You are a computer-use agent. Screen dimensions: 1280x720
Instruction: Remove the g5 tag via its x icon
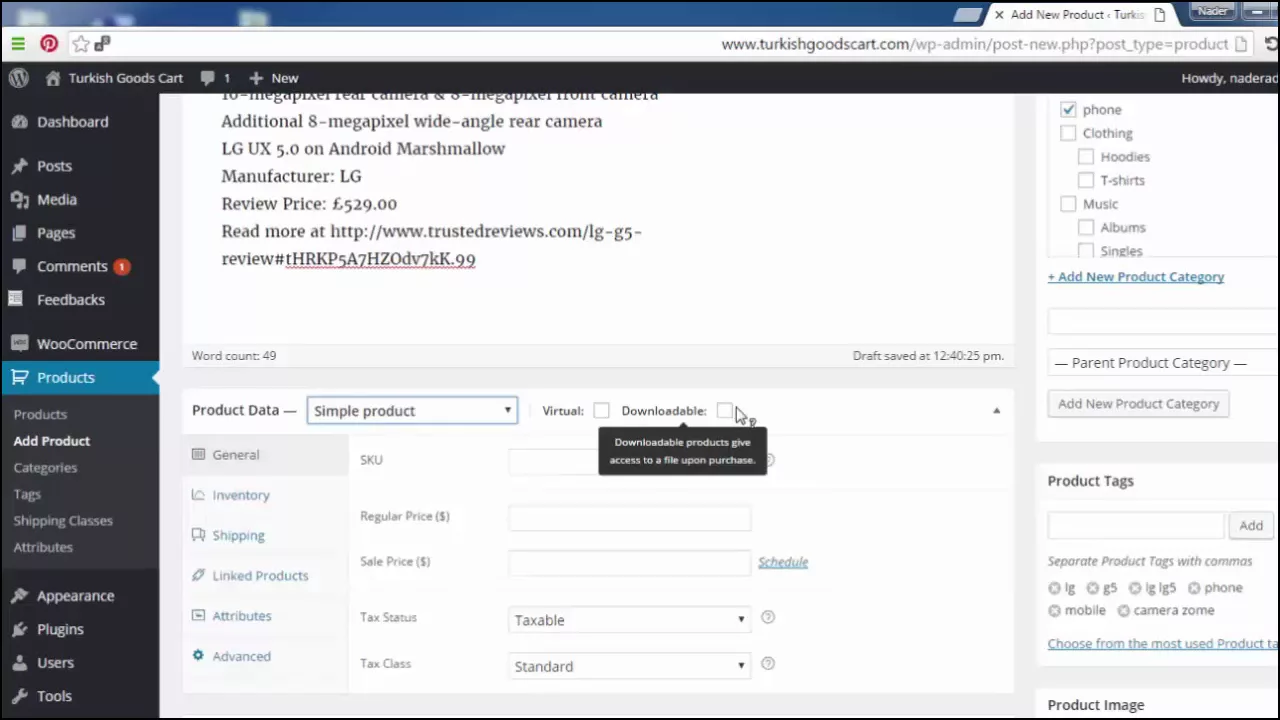(1093, 588)
